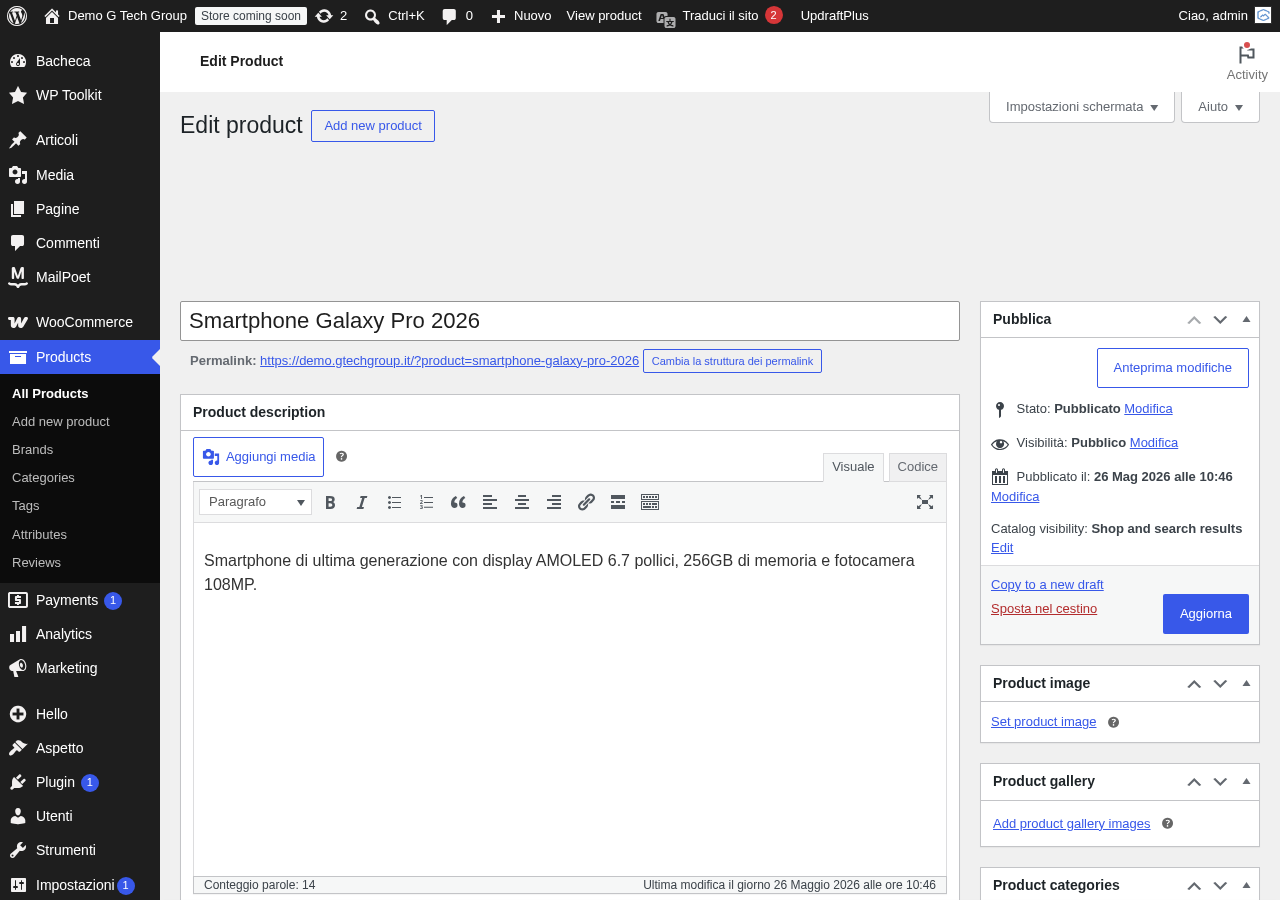This screenshot has width=1280, height=900.
Task: Align text left
Action: (x=490, y=502)
